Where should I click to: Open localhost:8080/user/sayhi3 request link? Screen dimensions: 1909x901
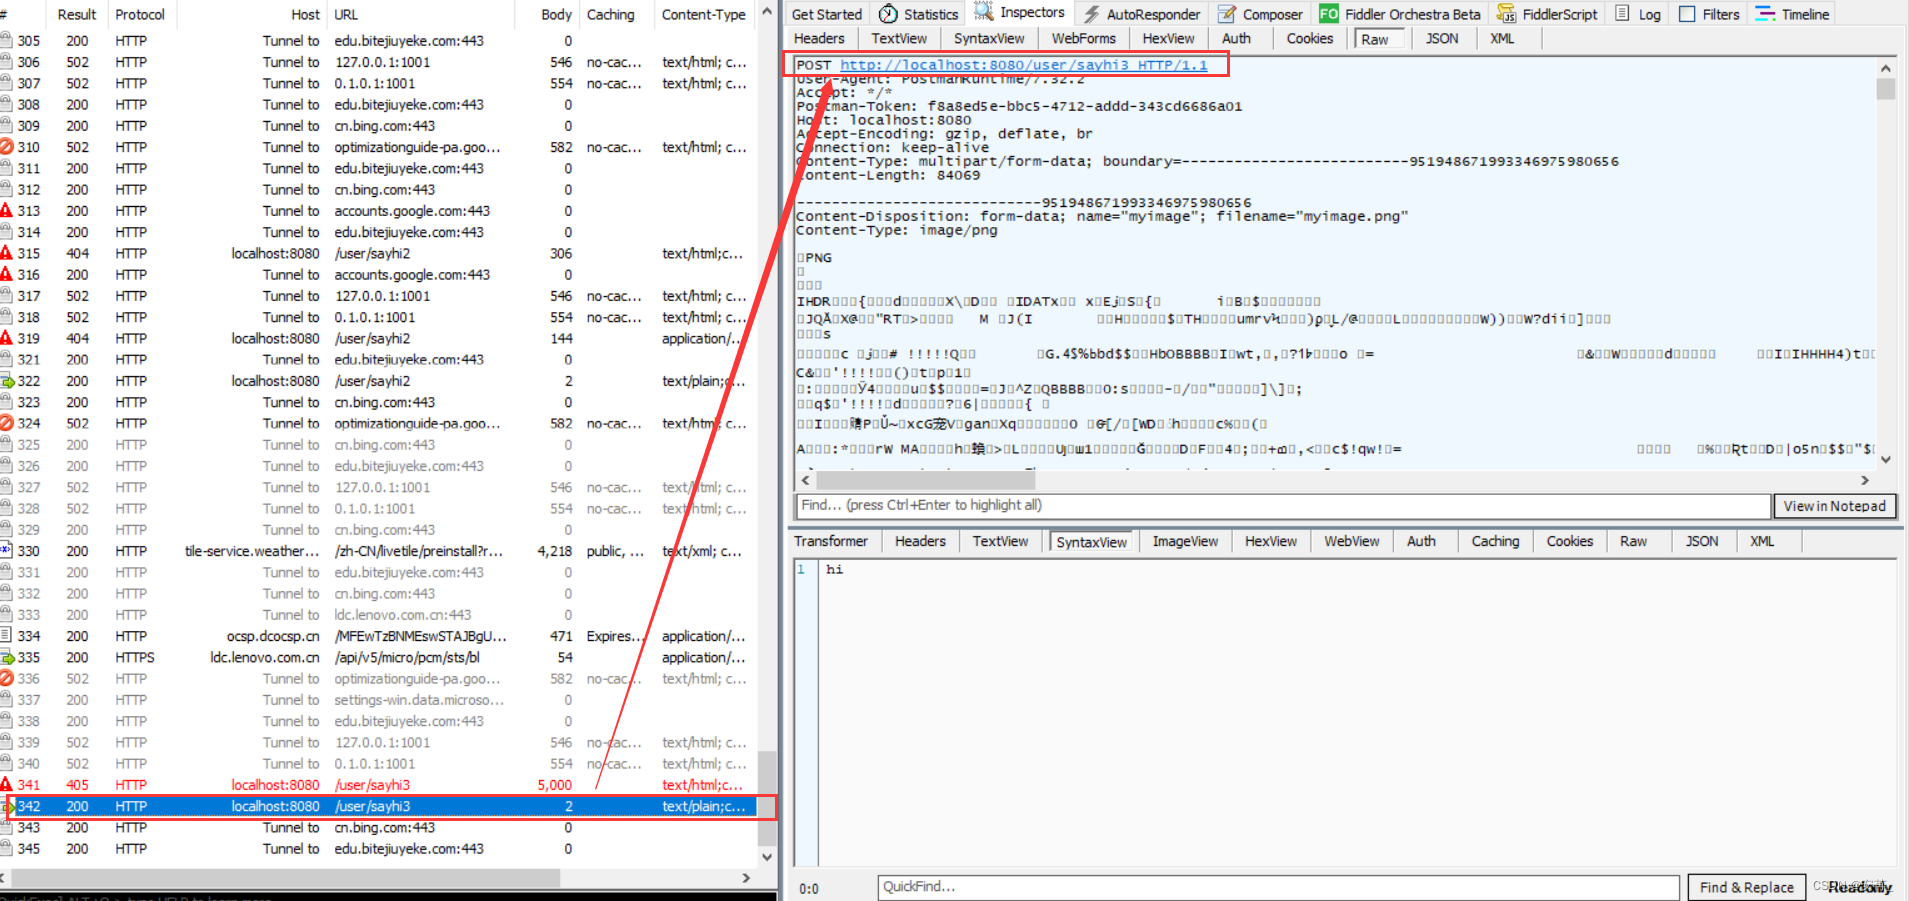[x=1023, y=65]
